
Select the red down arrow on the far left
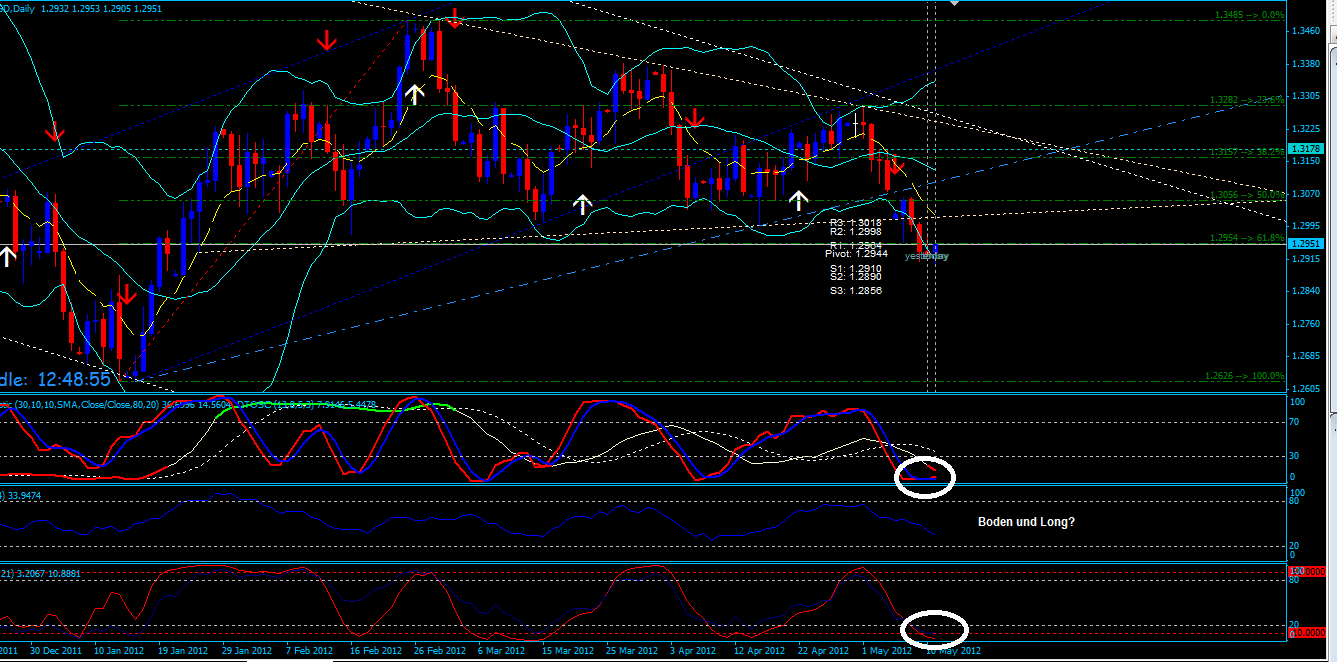[54, 133]
